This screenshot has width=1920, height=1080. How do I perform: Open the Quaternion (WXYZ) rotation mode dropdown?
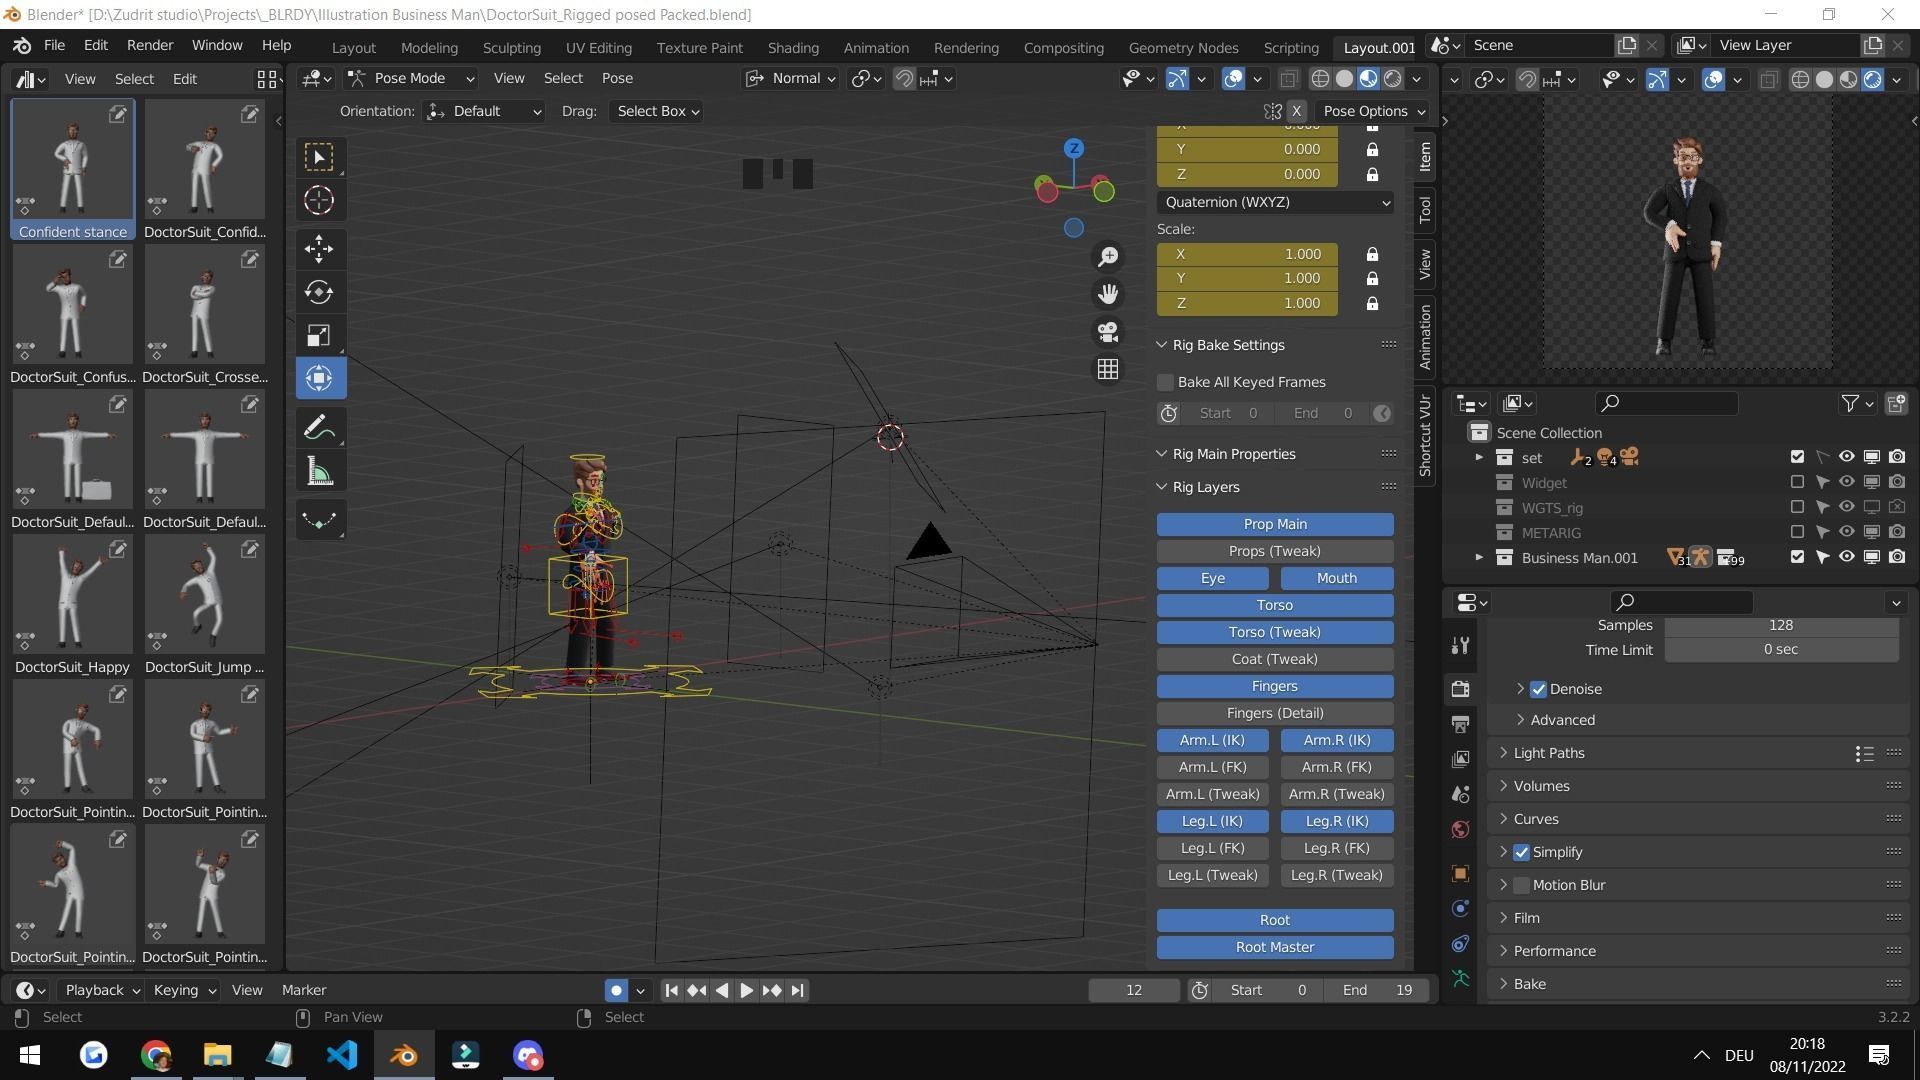pyautogui.click(x=1275, y=202)
